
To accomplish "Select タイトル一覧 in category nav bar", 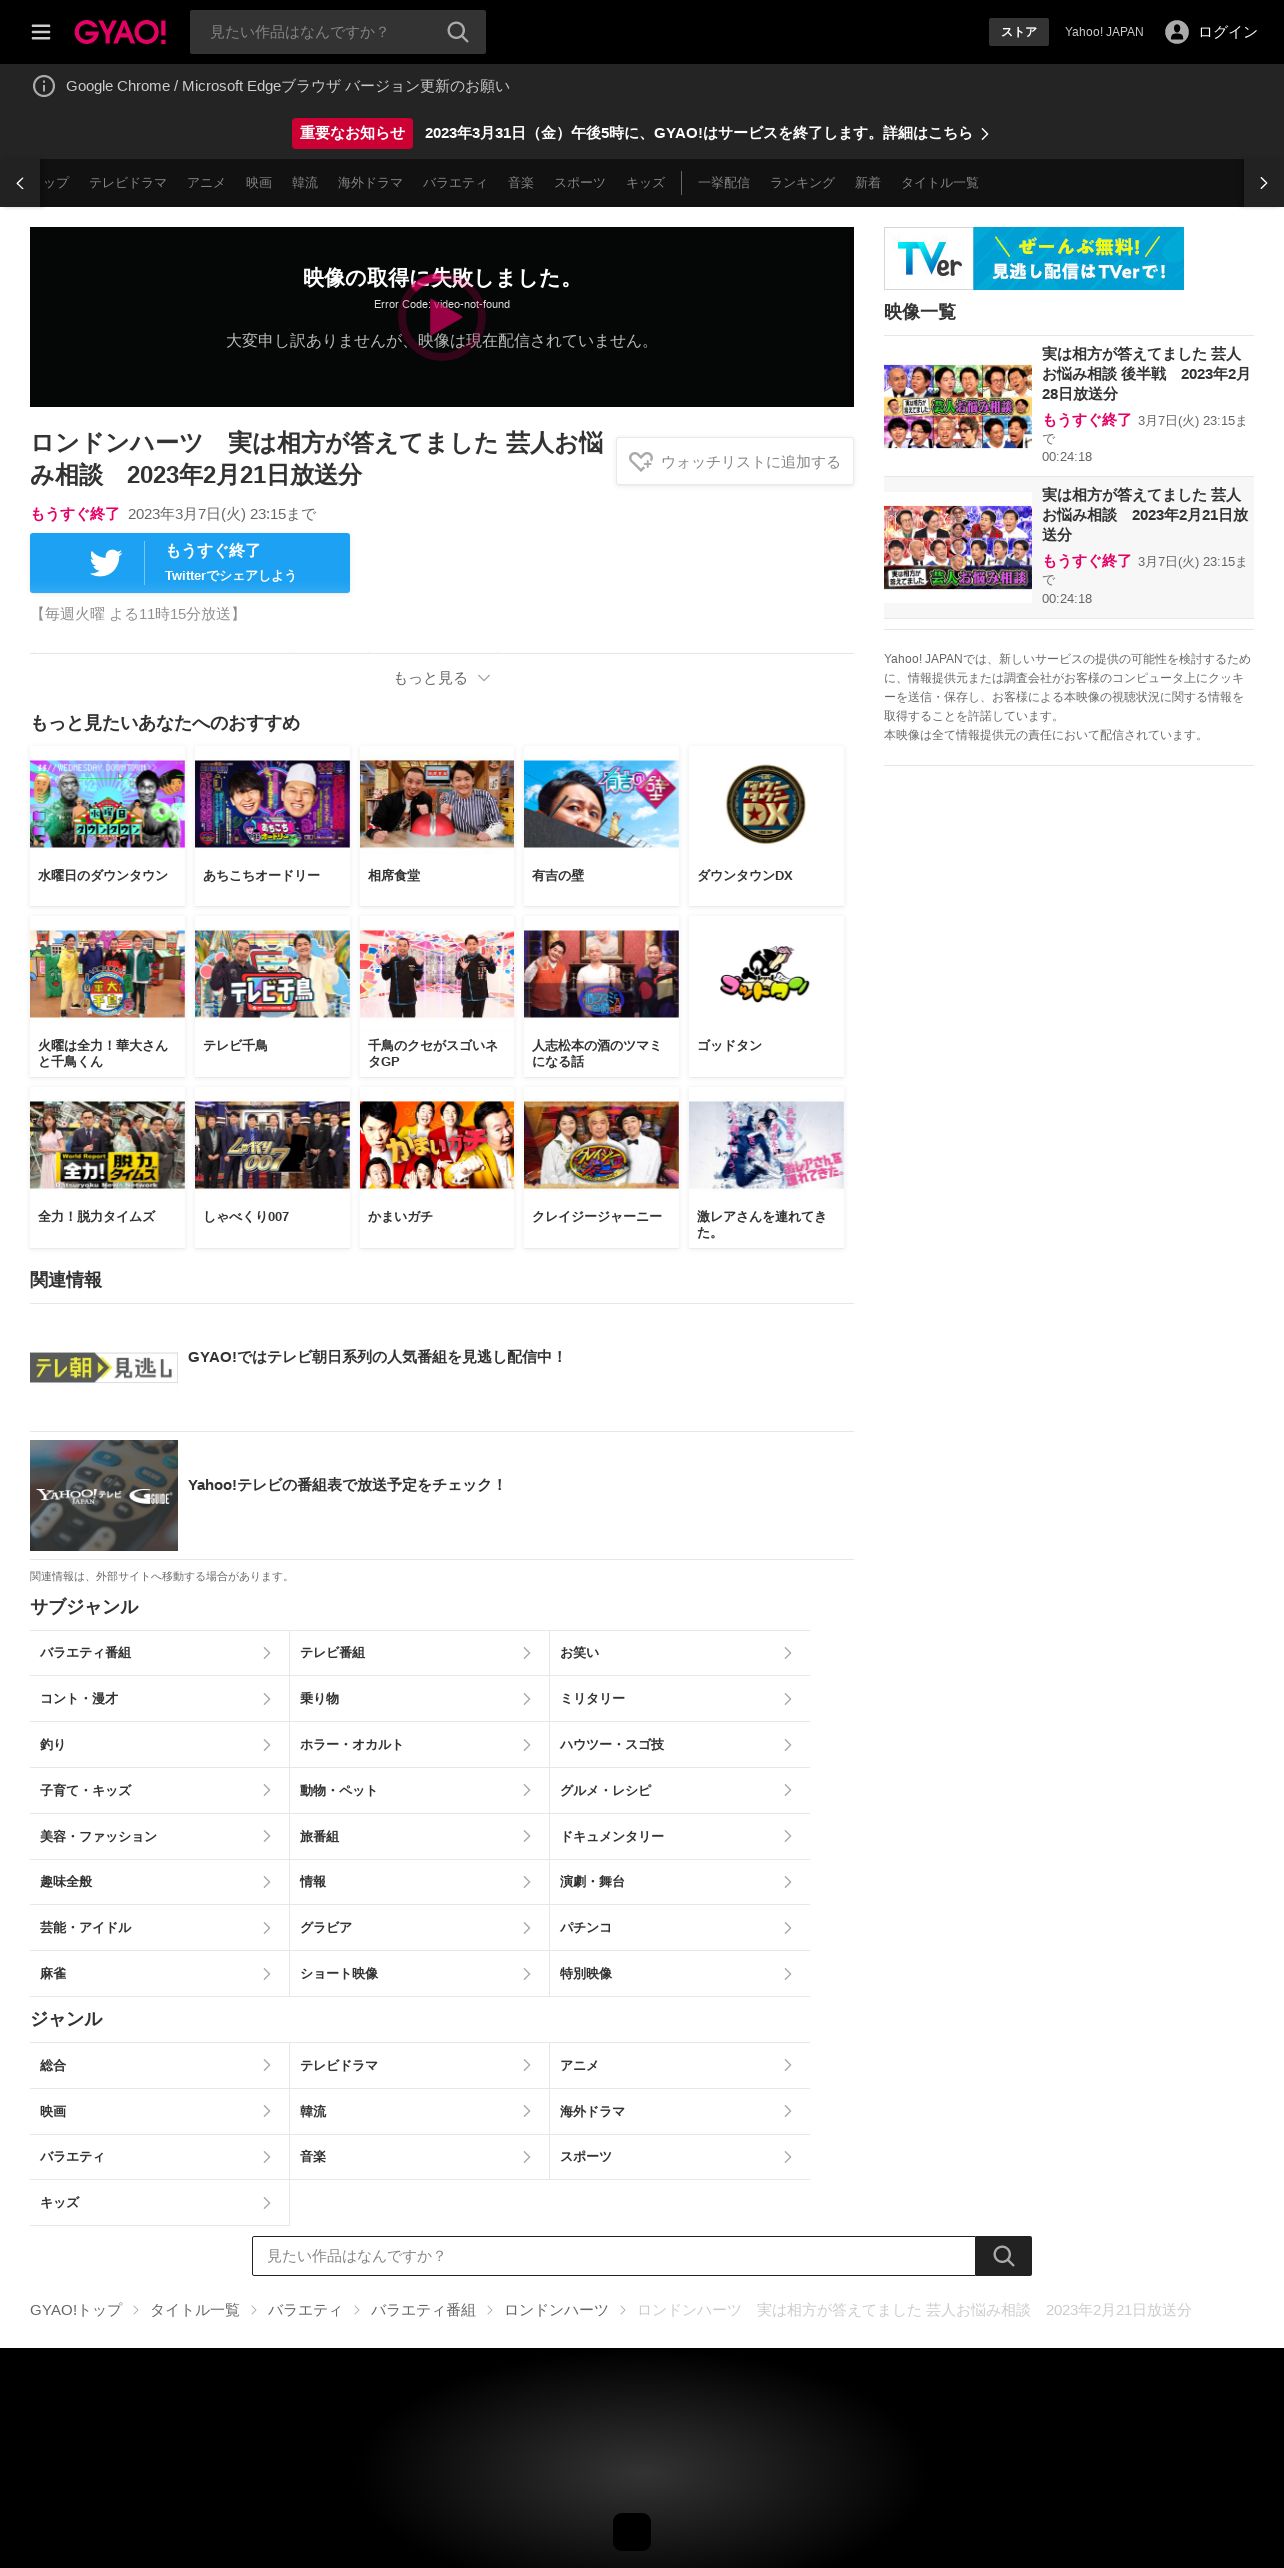I will point(940,183).
